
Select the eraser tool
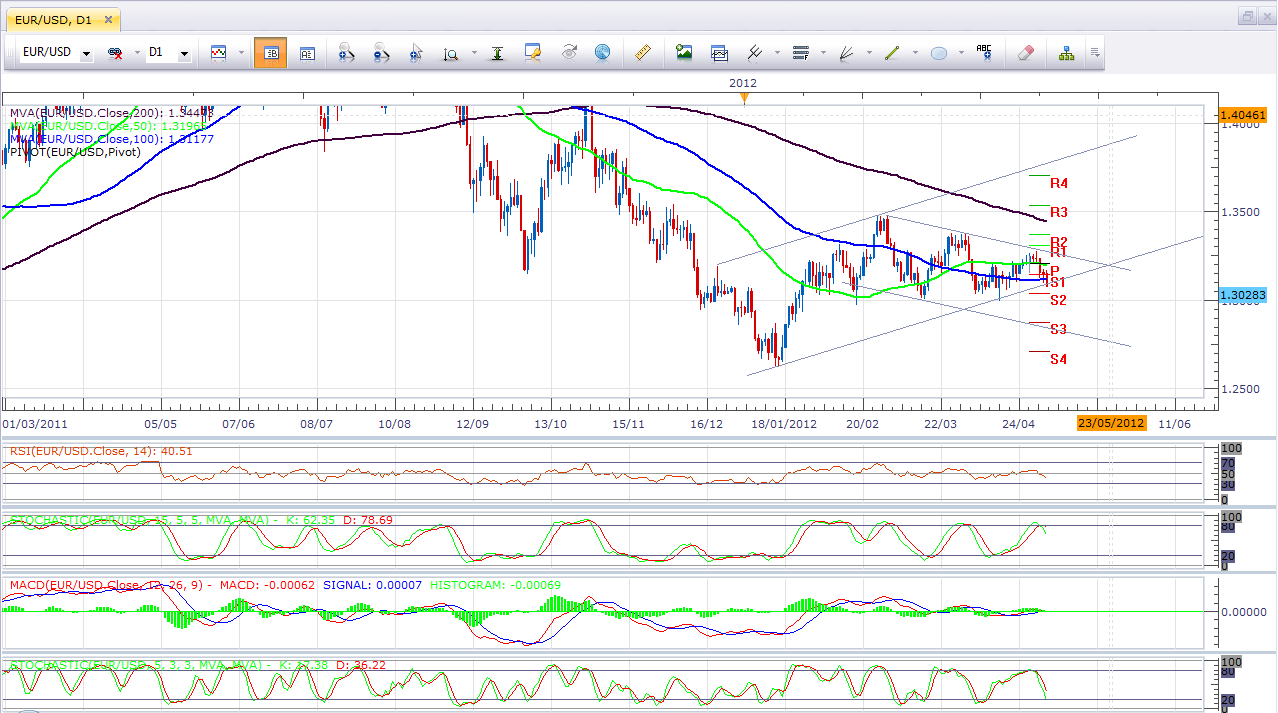[x=1024, y=53]
